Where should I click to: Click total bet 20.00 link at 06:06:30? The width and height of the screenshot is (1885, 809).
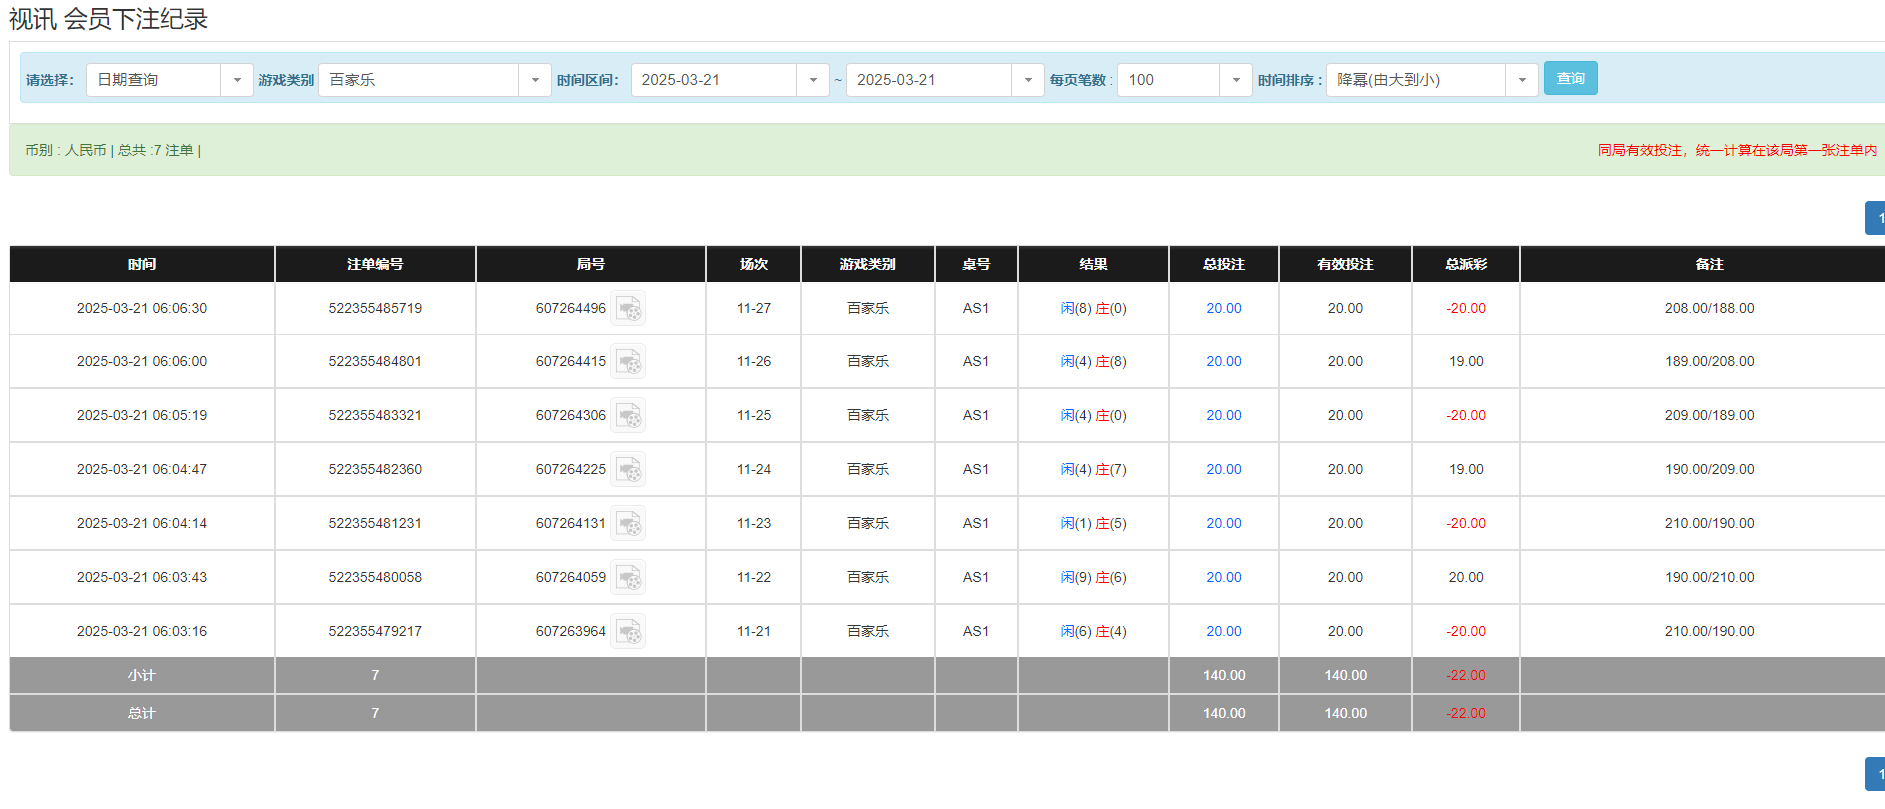(1223, 309)
